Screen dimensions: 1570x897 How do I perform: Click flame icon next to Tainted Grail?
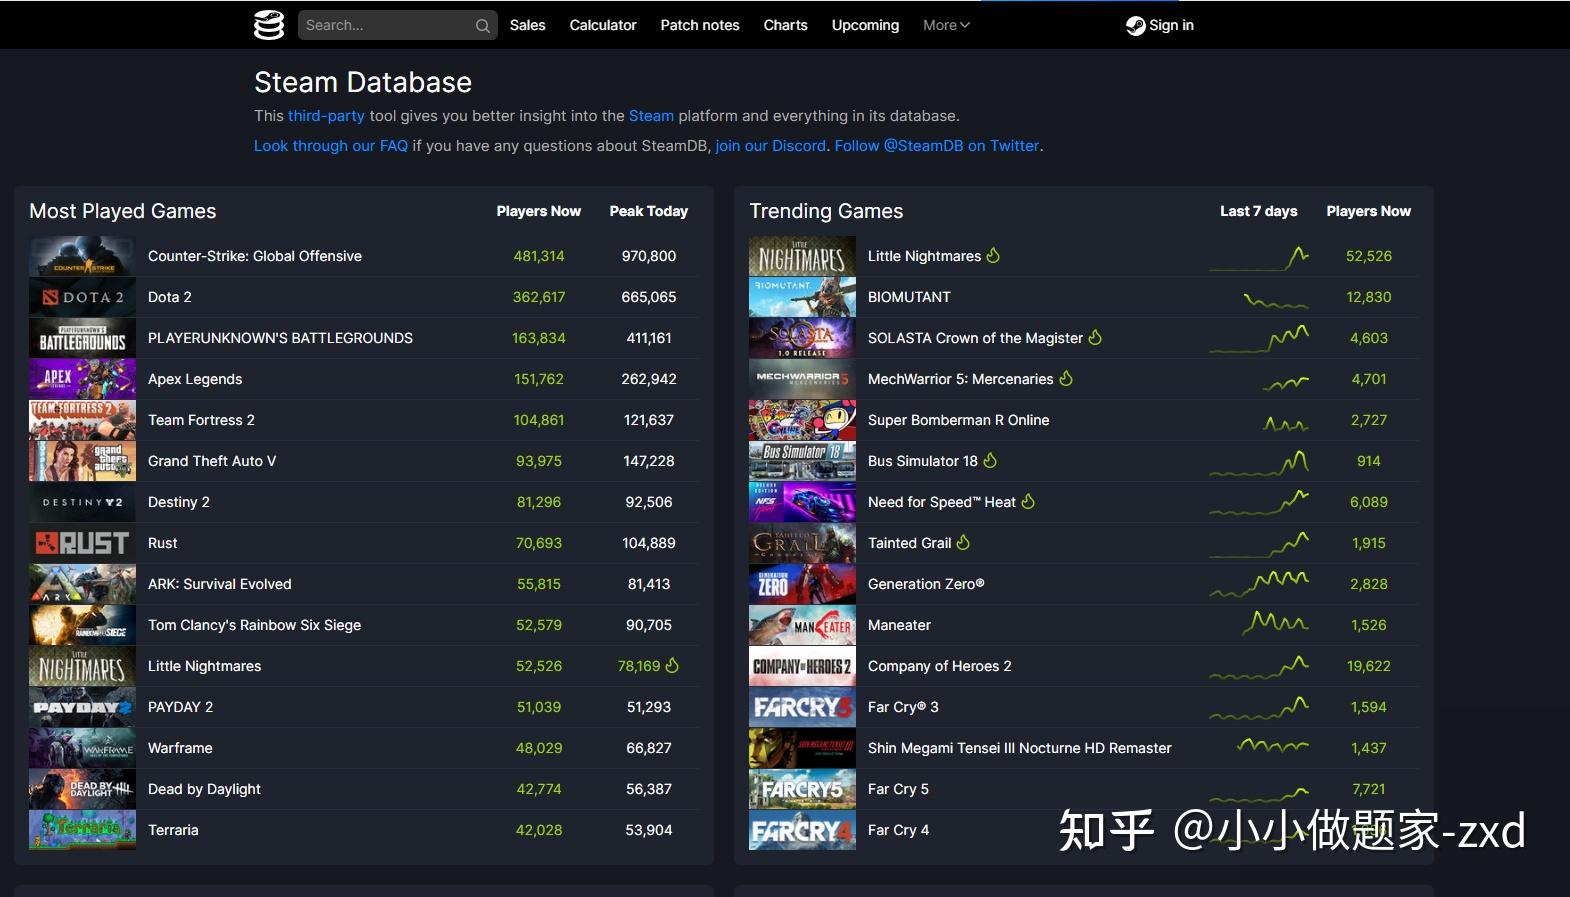pyautogui.click(x=963, y=542)
